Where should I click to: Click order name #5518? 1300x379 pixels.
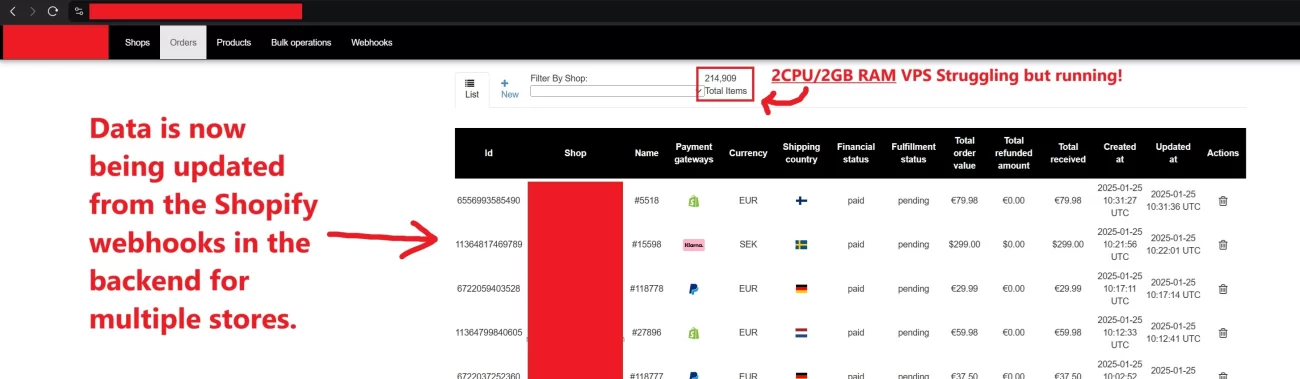646,201
